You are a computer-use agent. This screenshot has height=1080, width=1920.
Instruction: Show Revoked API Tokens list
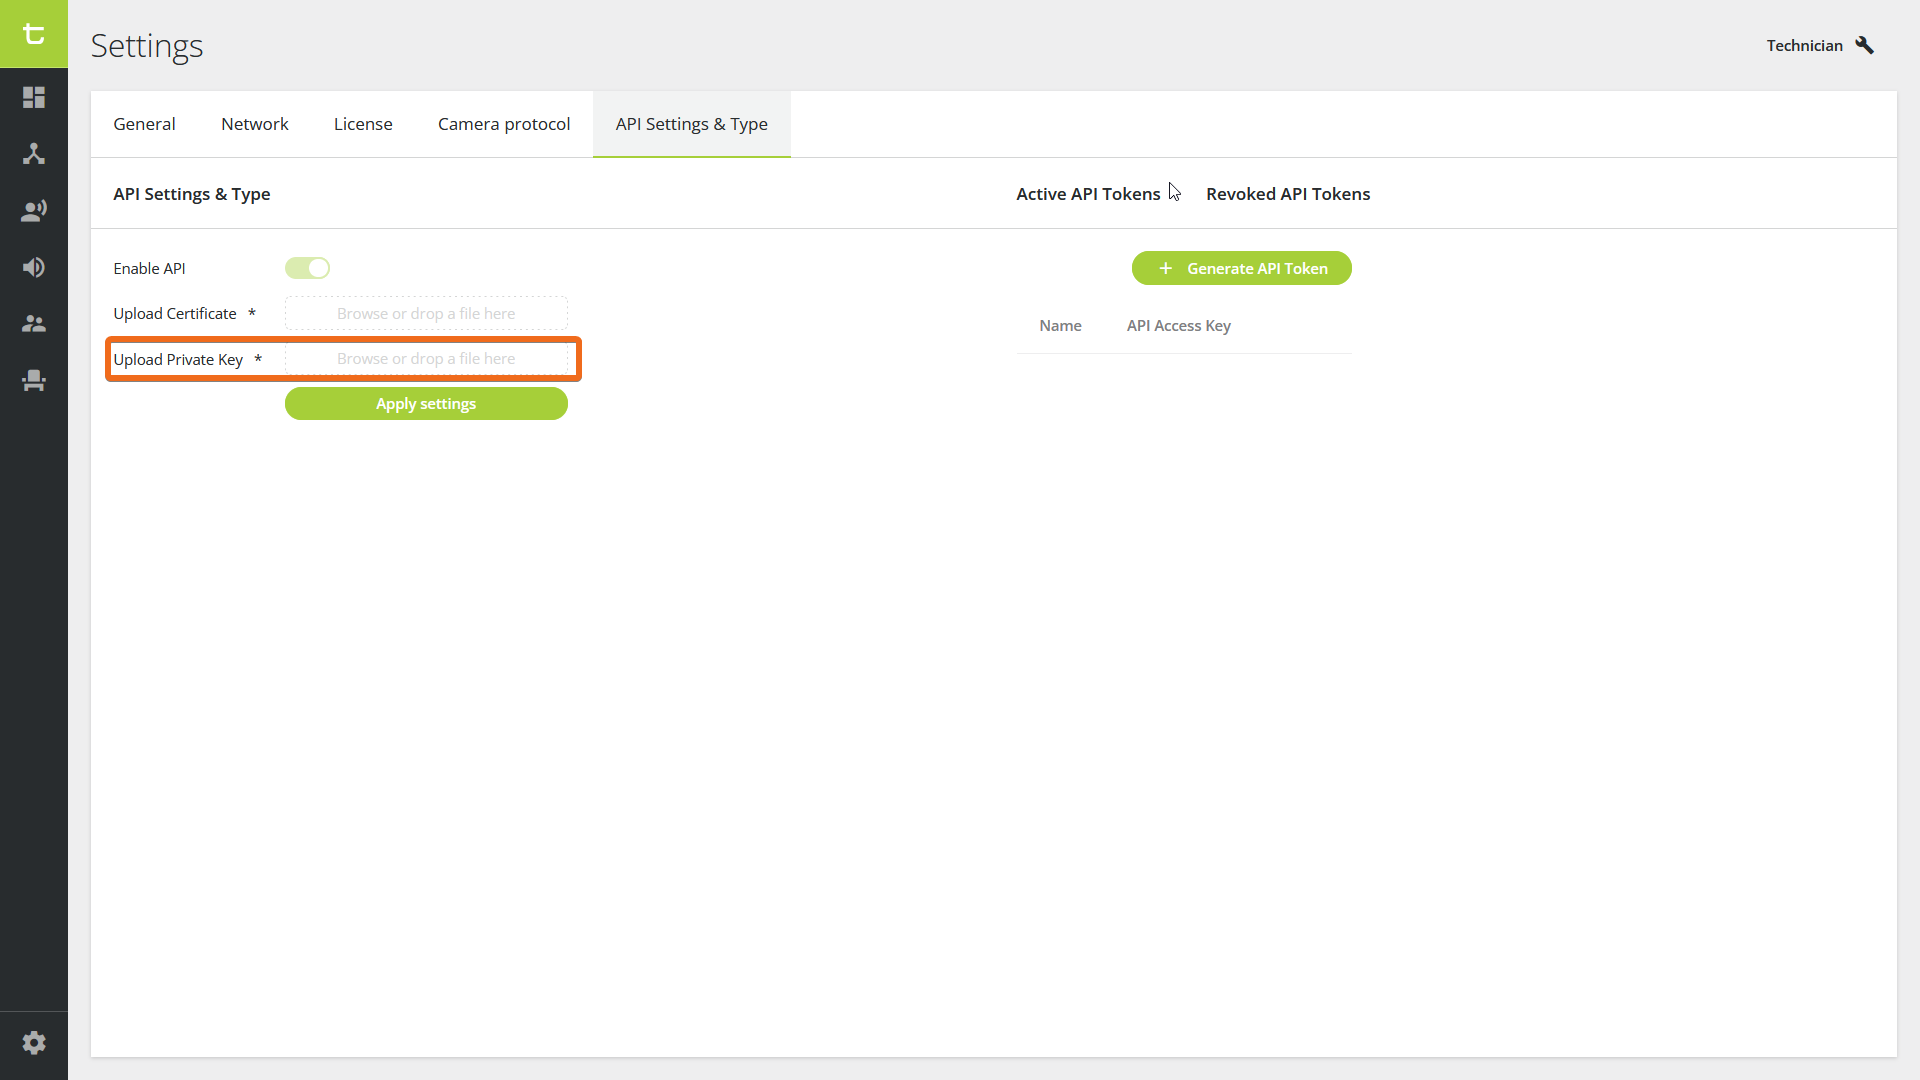pos(1288,194)
